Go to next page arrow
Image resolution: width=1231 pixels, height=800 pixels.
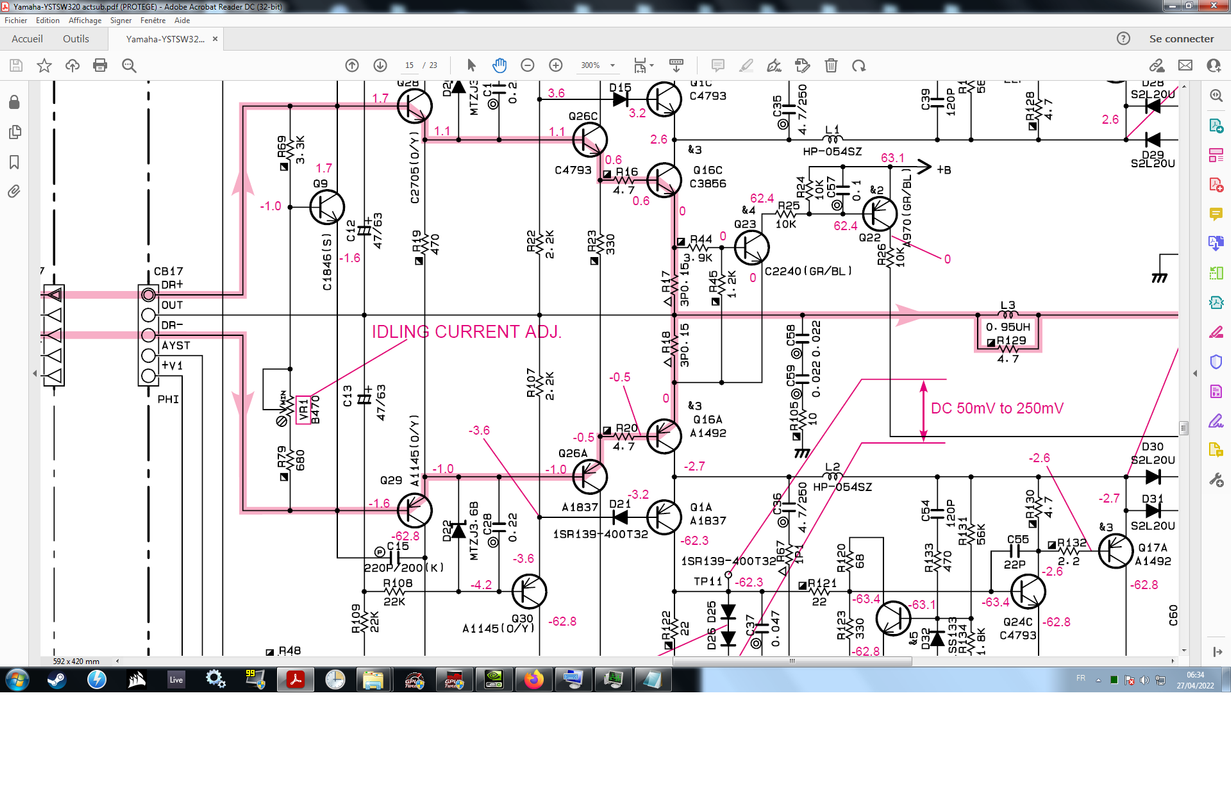point(380,65)
